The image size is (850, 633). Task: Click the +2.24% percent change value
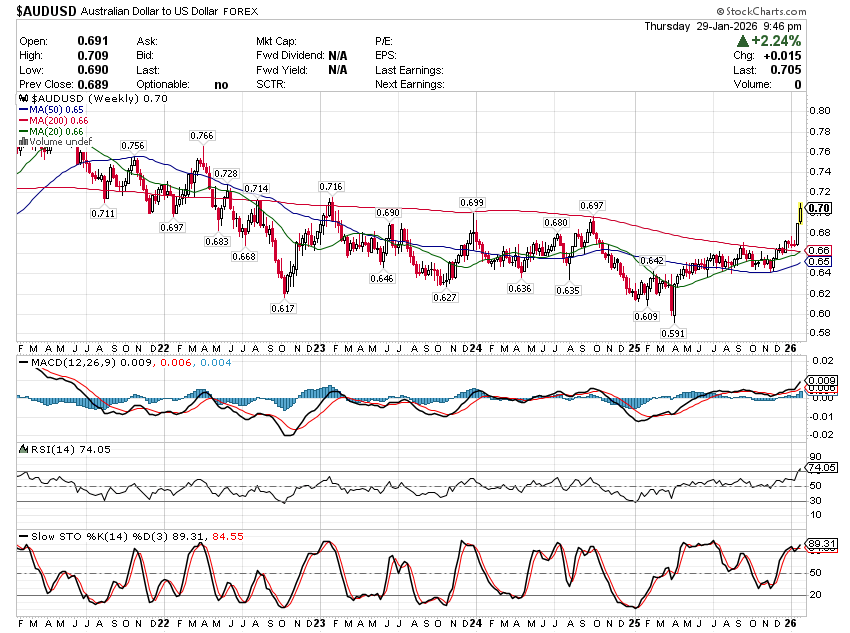point(778,41)
